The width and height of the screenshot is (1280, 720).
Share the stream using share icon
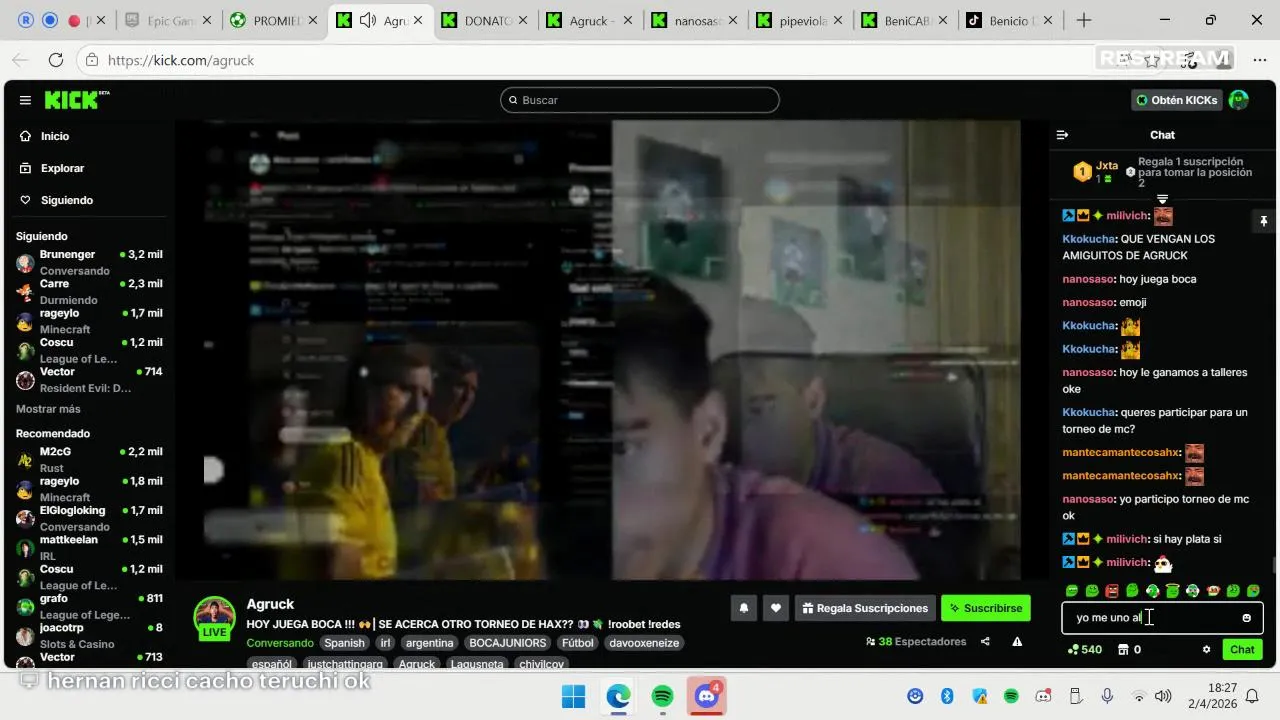coord(985,642)
